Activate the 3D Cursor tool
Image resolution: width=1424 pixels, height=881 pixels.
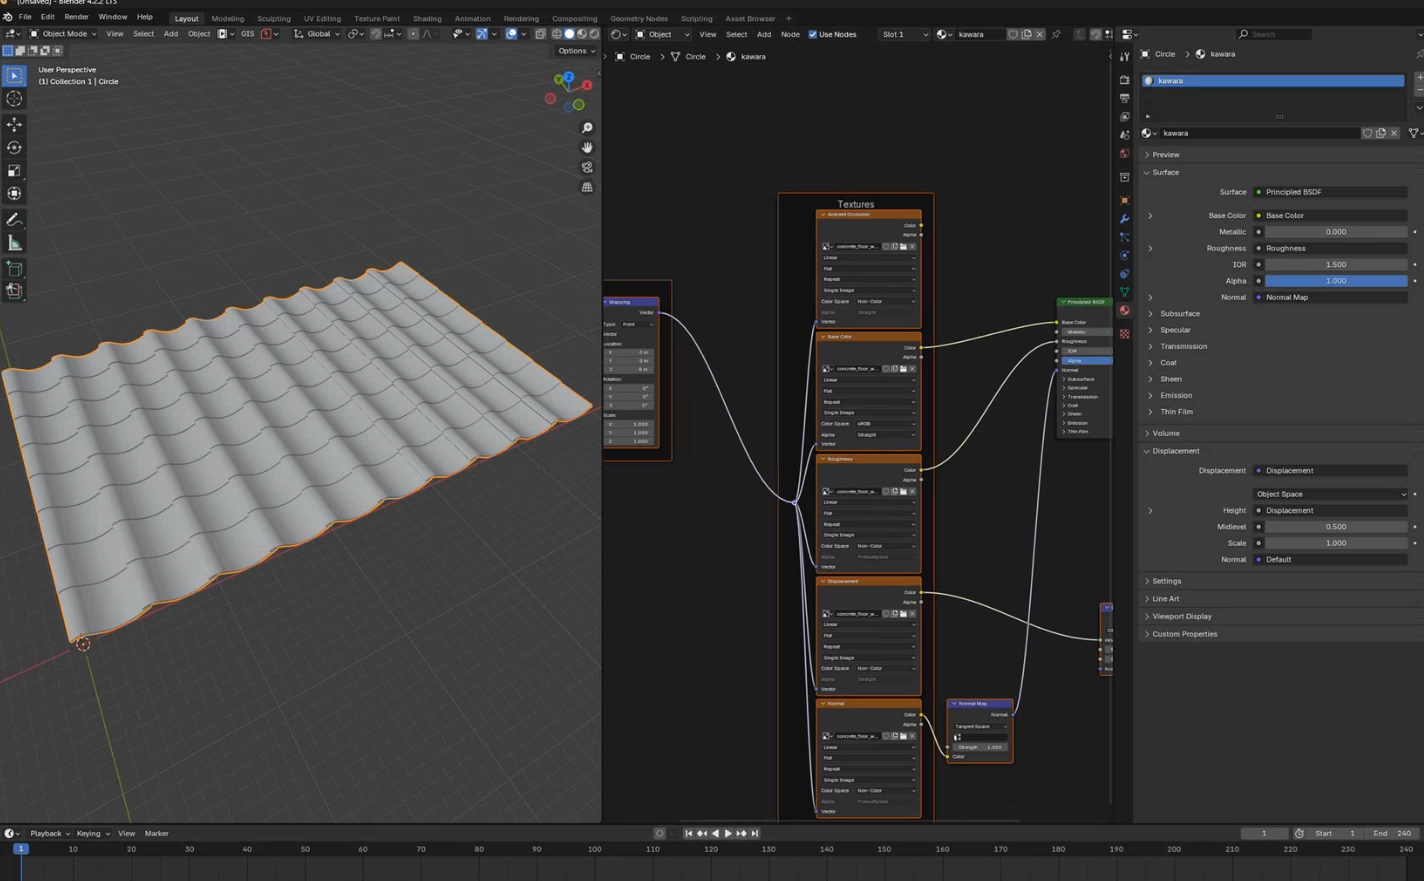(14, 99)
